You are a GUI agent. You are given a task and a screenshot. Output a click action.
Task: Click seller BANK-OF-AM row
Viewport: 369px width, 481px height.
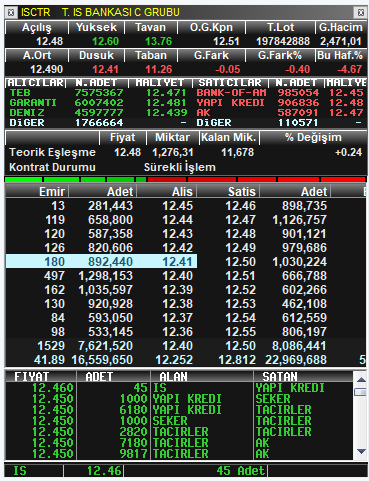coord(280,93)
